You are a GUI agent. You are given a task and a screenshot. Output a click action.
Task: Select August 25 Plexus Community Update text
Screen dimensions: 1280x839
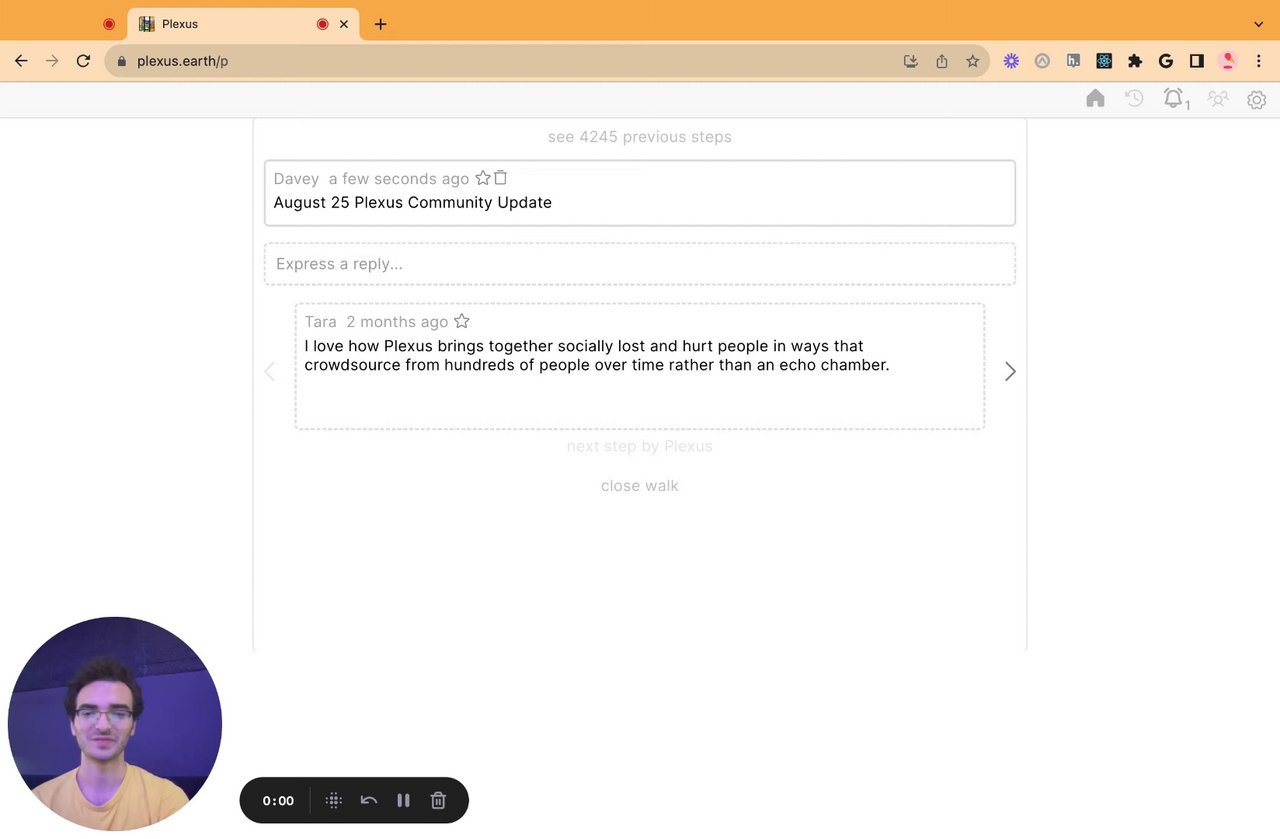[x=413, y=202]
